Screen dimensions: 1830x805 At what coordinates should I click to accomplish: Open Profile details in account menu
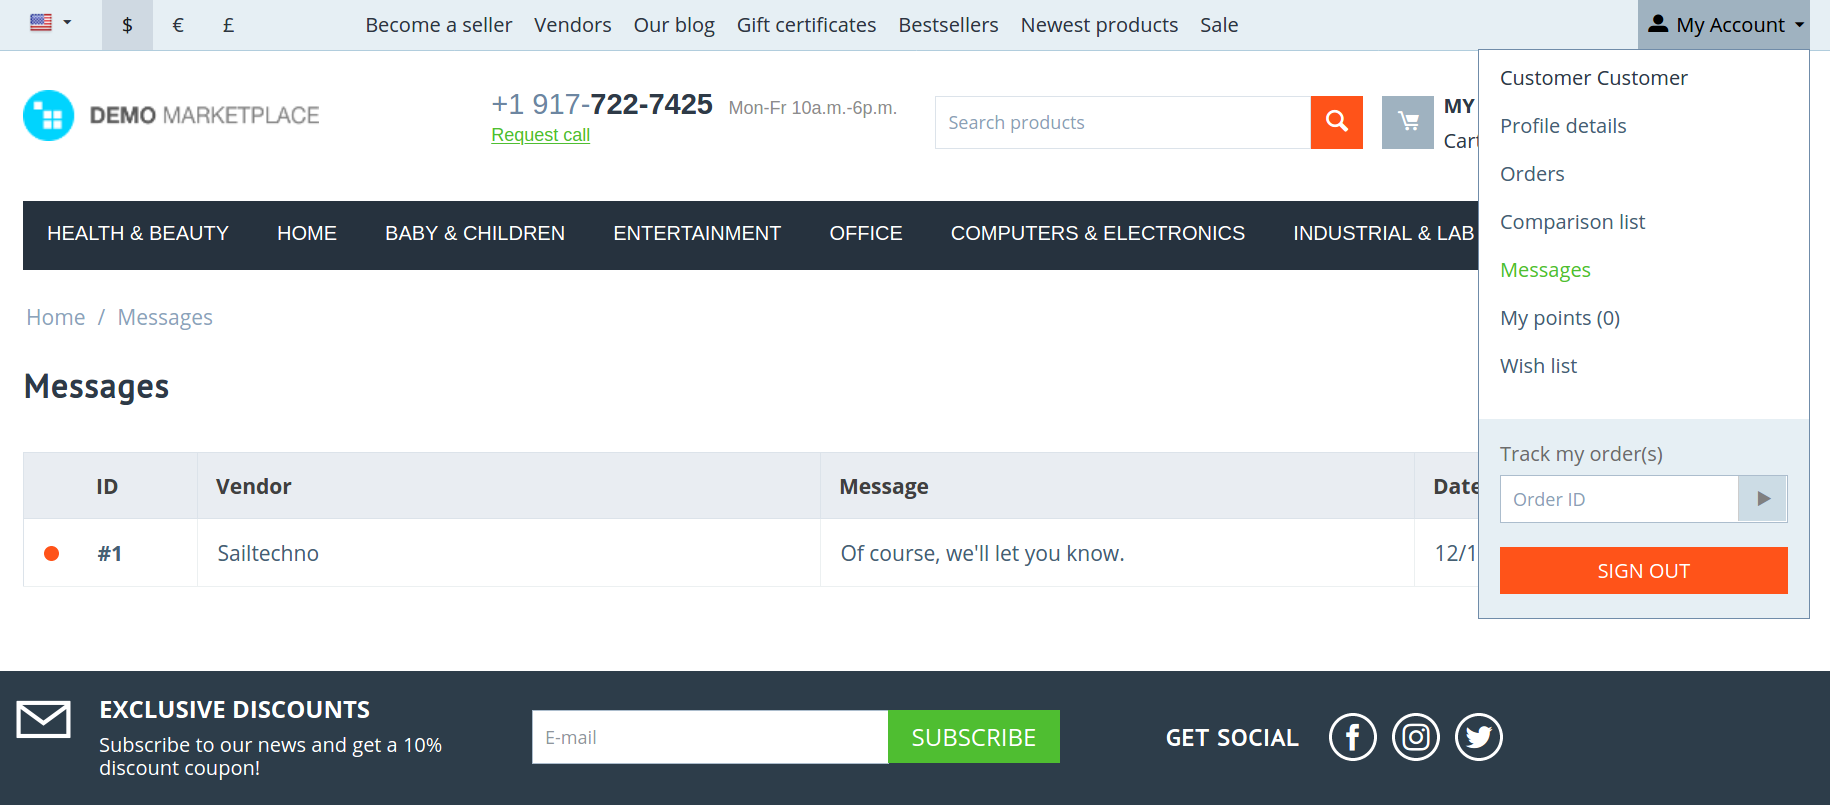[1563, 126]
